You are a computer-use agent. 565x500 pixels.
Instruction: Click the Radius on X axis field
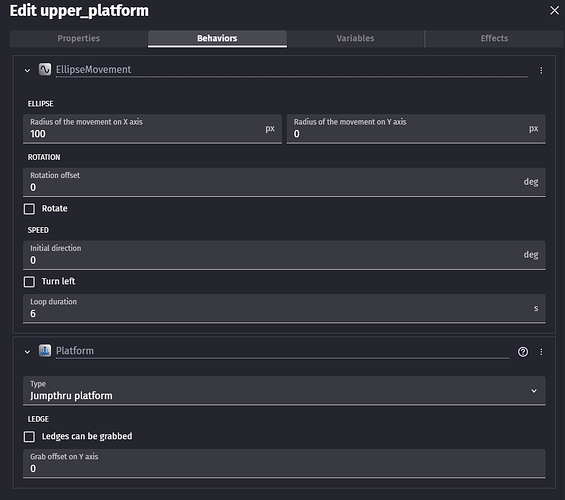tap(152, 129)
